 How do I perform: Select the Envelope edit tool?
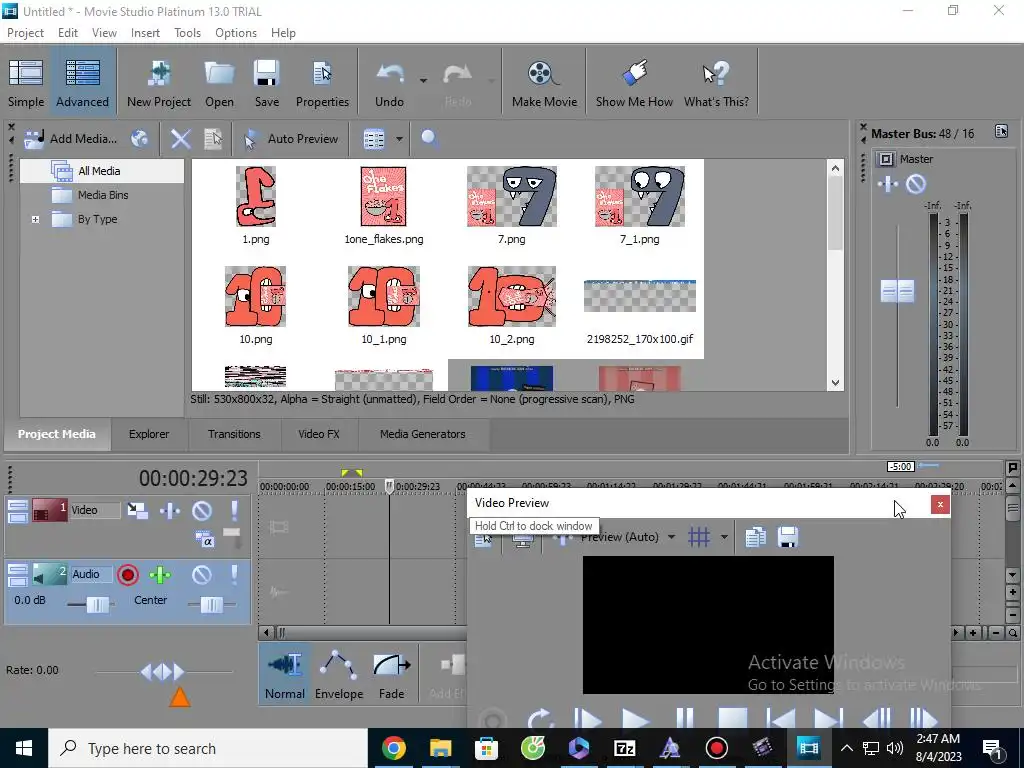[x=339, y=675]
